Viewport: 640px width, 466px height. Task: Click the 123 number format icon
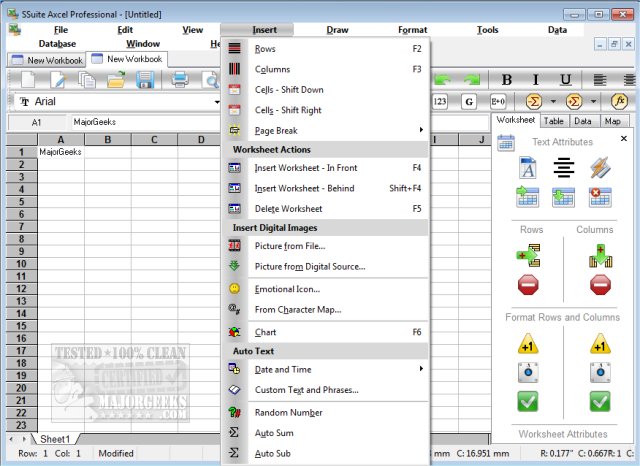(440, 101)
